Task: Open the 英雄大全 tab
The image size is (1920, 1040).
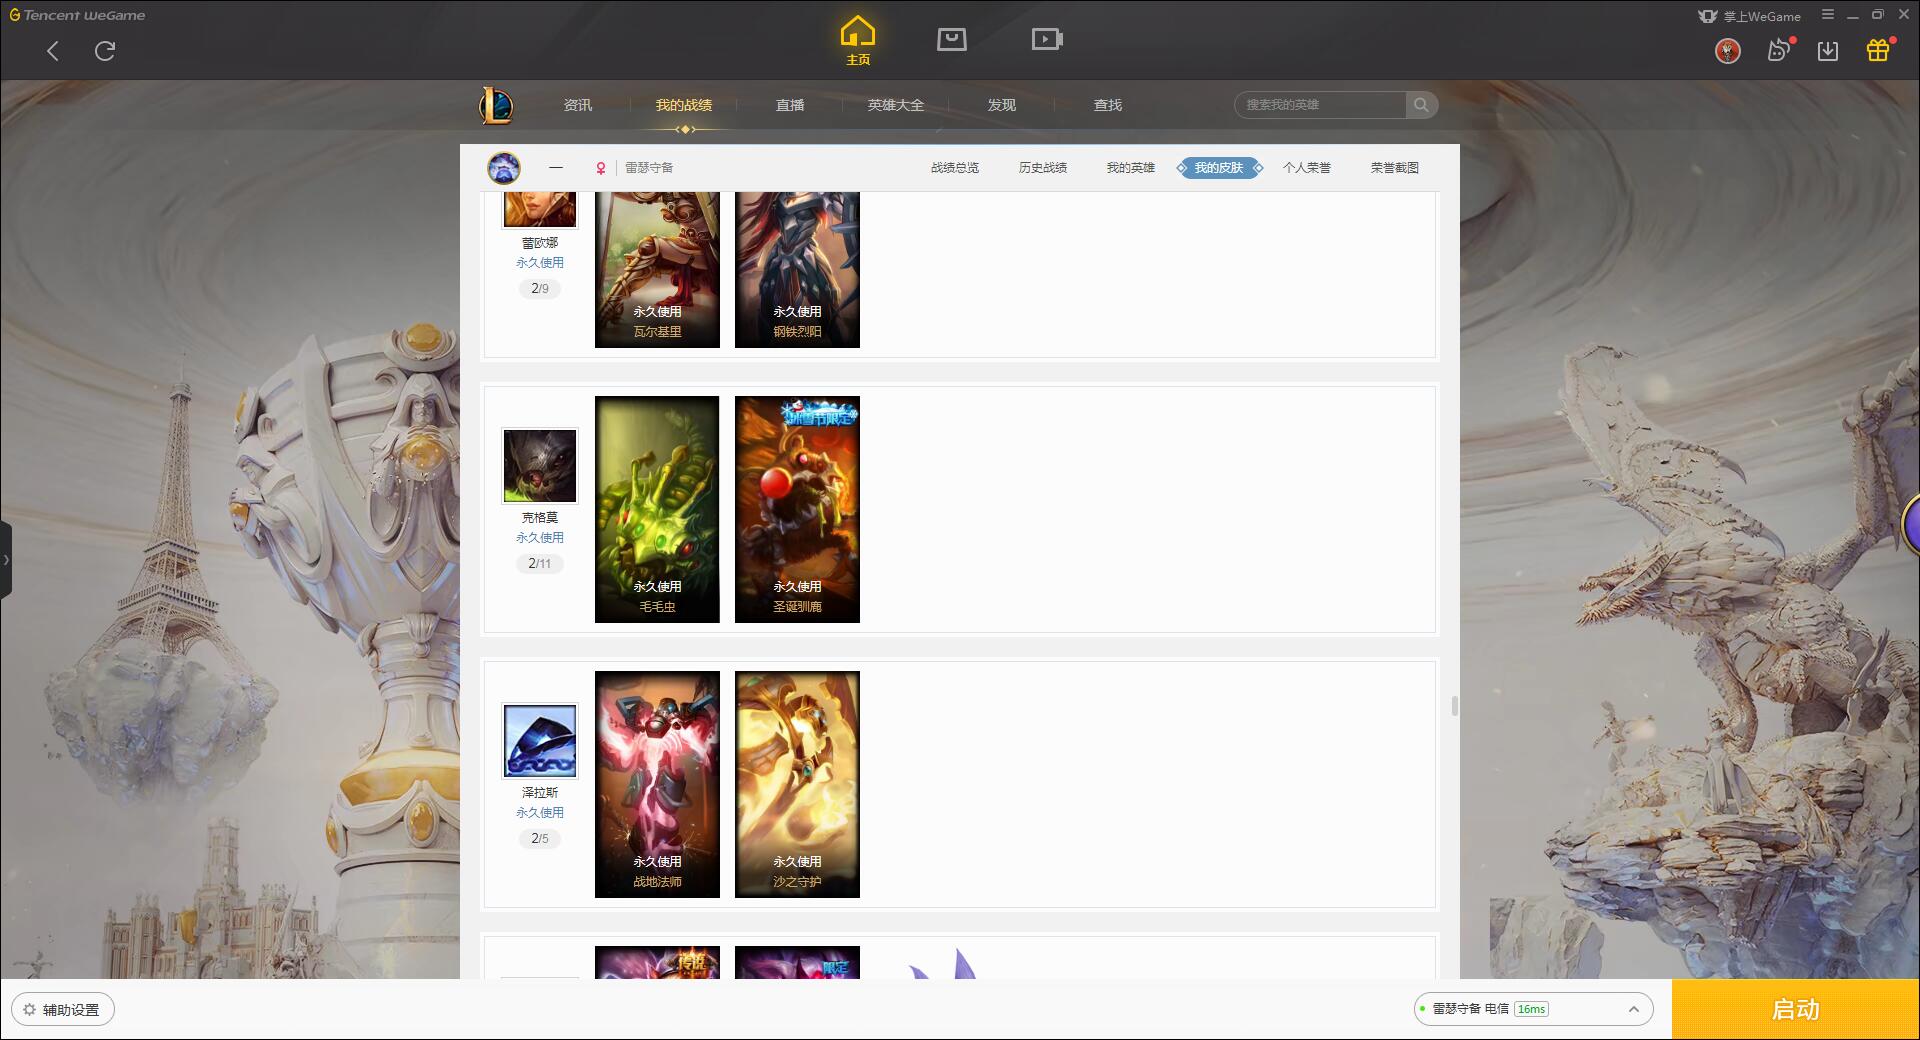Action: 896,105
